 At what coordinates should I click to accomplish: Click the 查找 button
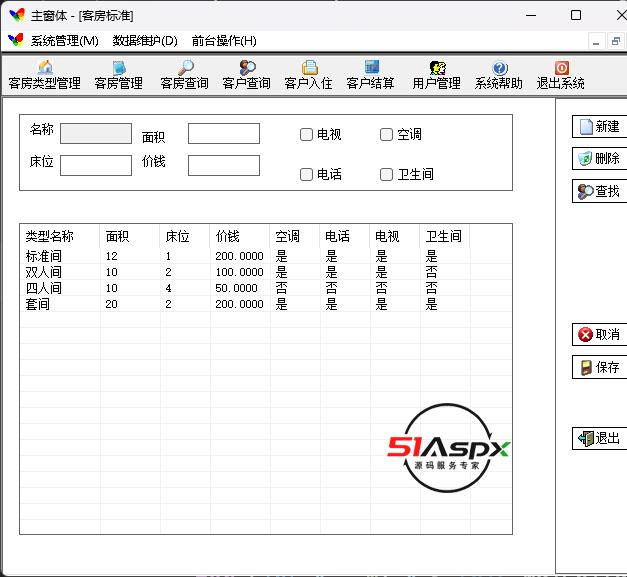coord(600,191)
